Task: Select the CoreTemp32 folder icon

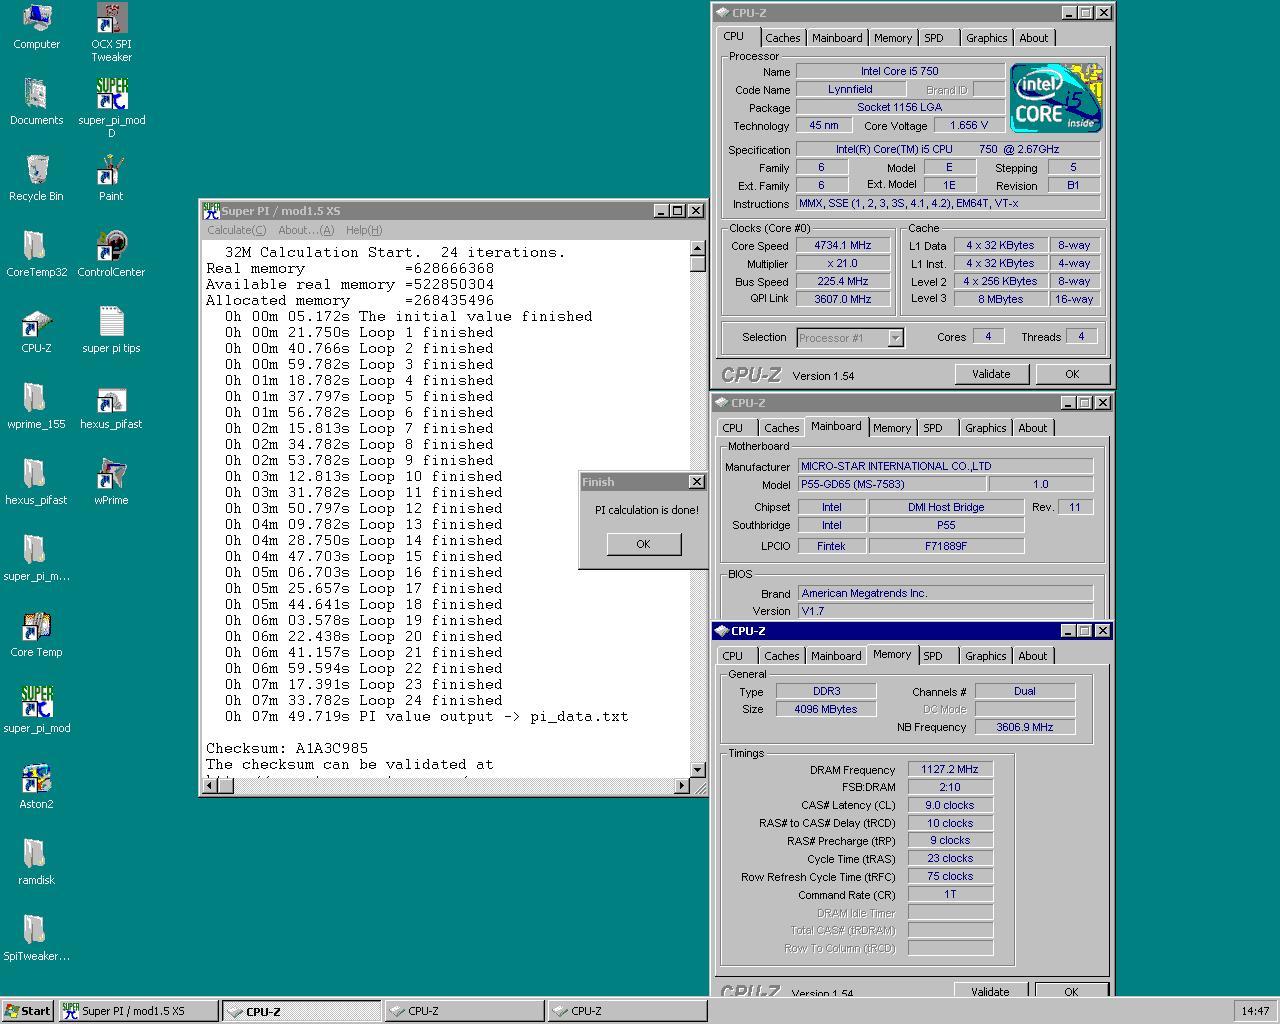Action: point(36,254)
